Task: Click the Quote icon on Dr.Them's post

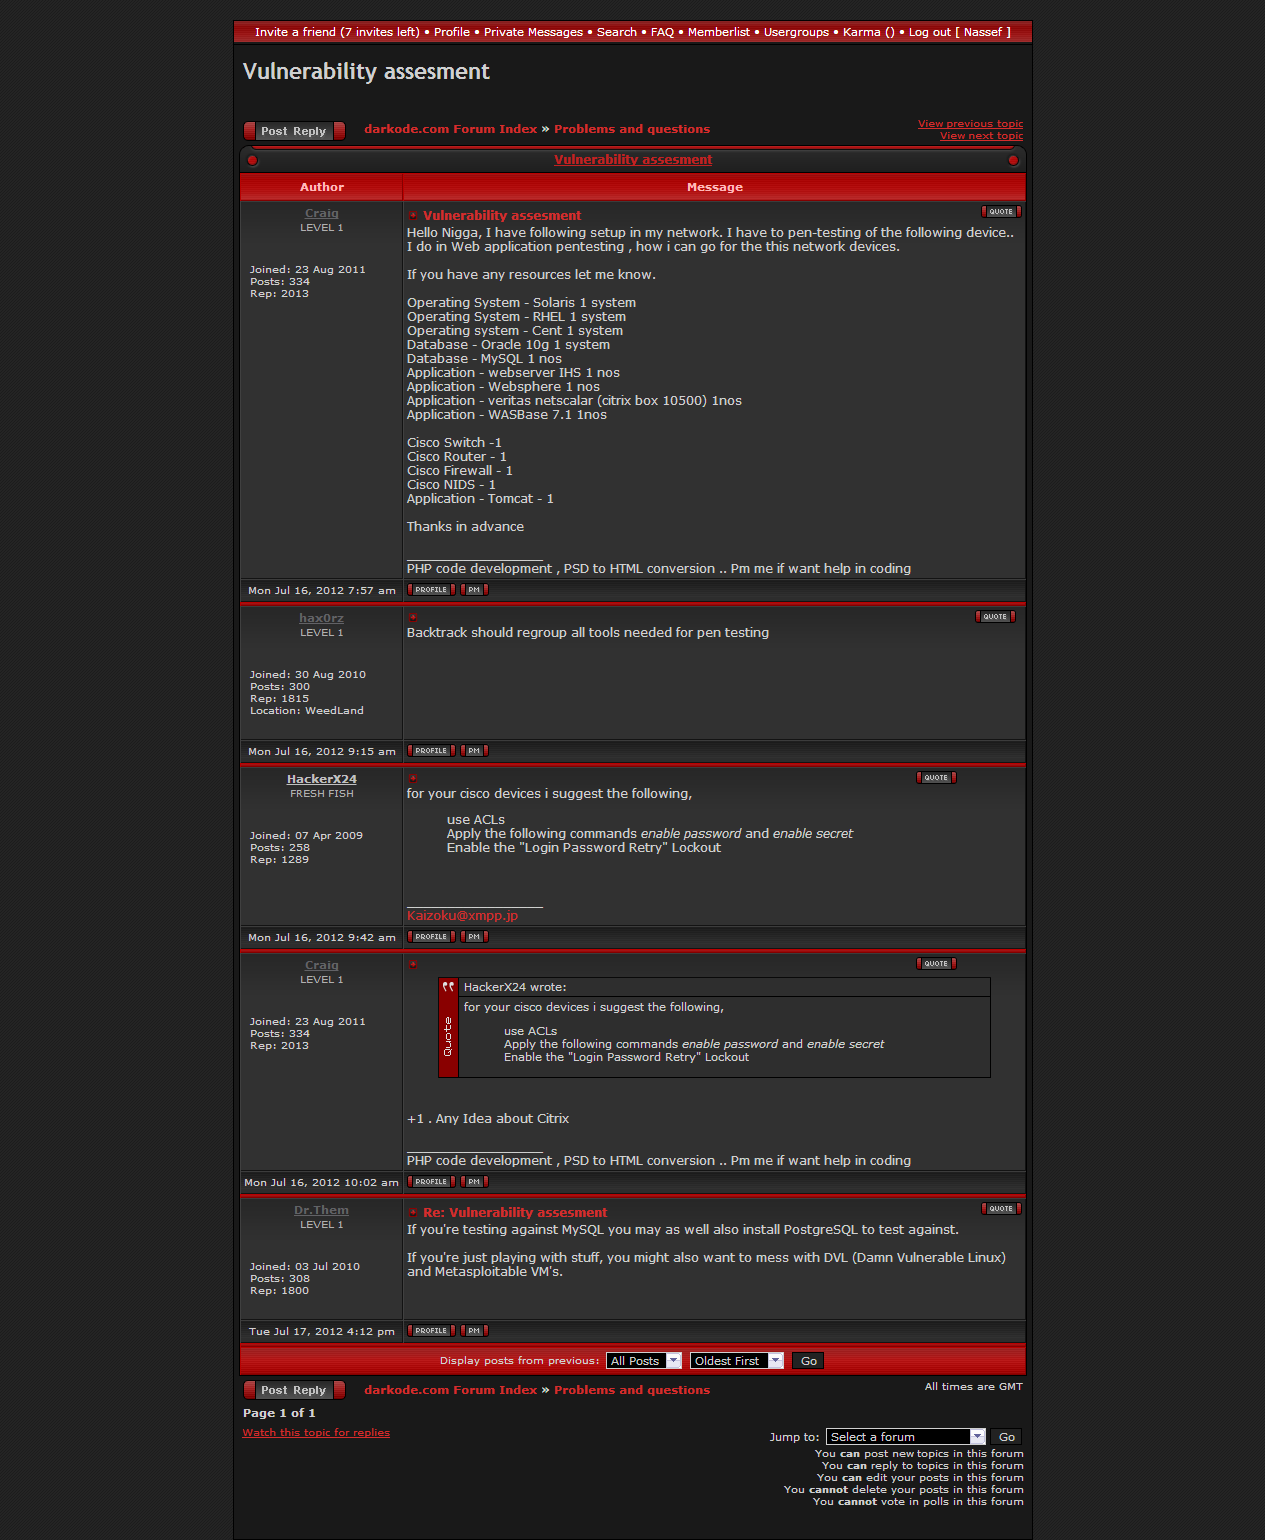Action: click(x=1001, y=1209)
